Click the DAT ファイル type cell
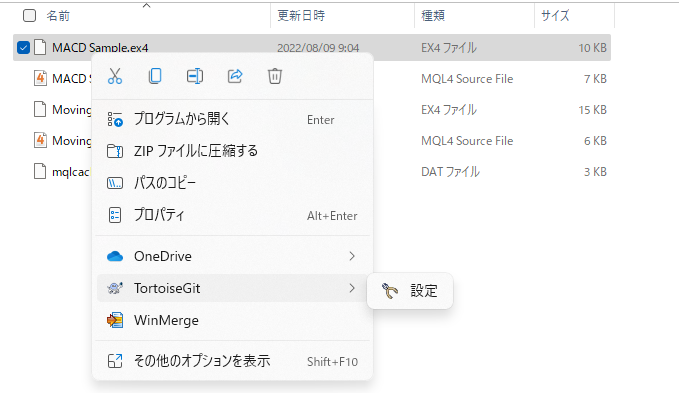This screenshot has height=393, width=679. coord(450,172)
